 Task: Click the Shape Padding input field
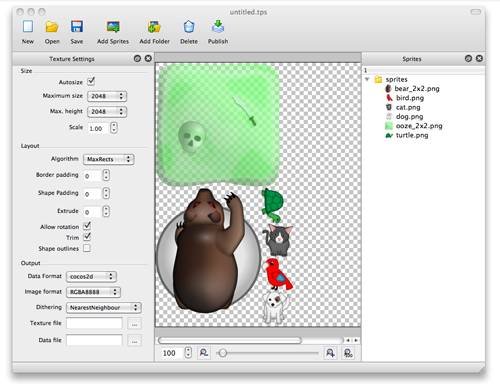point(92,193)
